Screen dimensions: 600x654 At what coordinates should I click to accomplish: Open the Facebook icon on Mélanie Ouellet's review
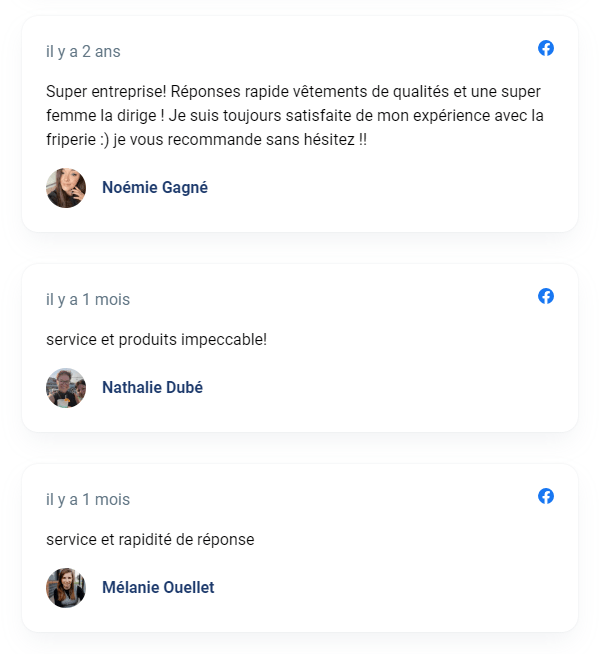546,496
